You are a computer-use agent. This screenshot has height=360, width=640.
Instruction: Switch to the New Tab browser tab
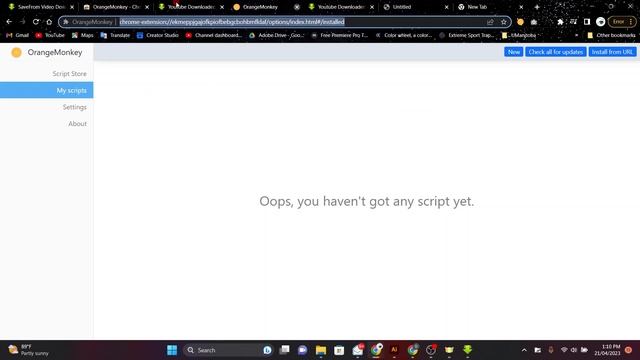coord(489,7)
